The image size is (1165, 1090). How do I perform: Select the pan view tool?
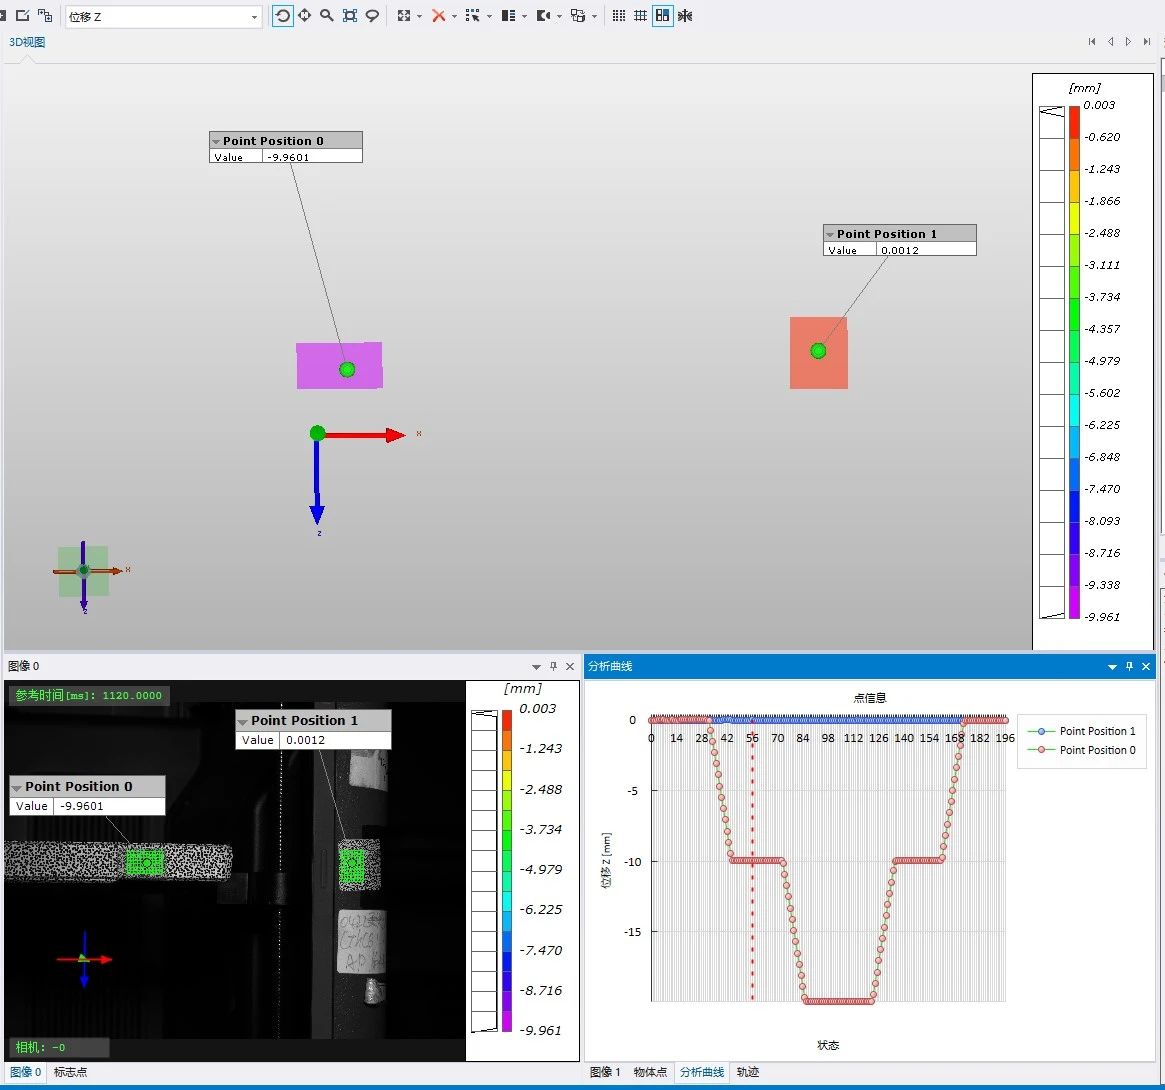point(305,16)
